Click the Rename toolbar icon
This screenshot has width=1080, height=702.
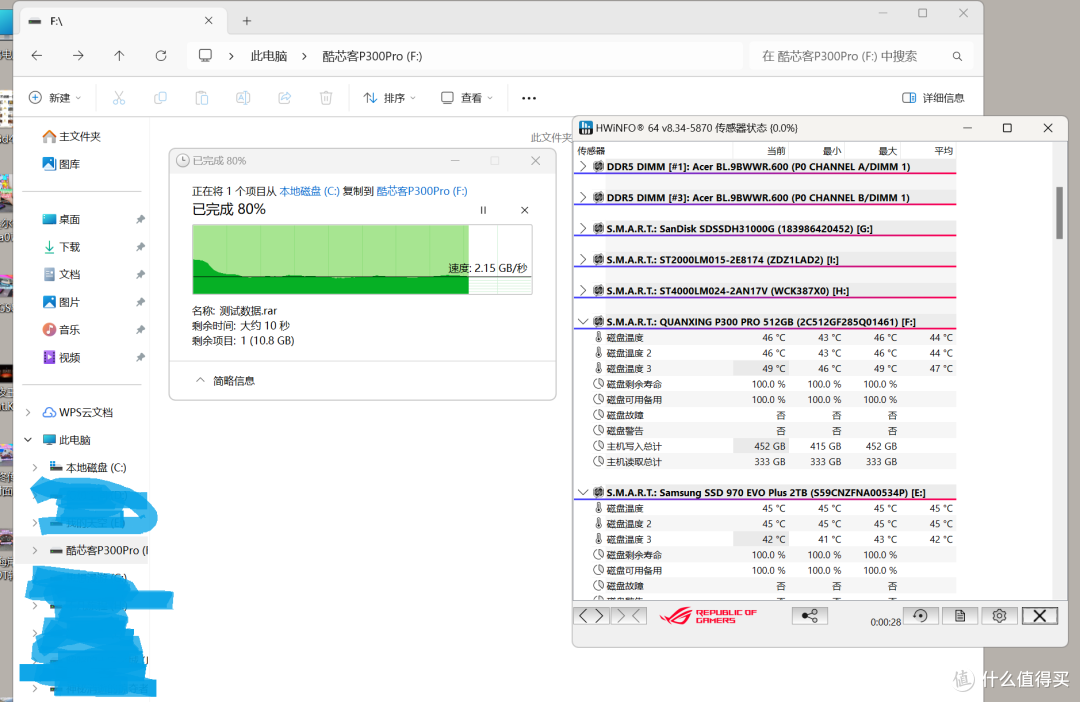tap(243, 98)
